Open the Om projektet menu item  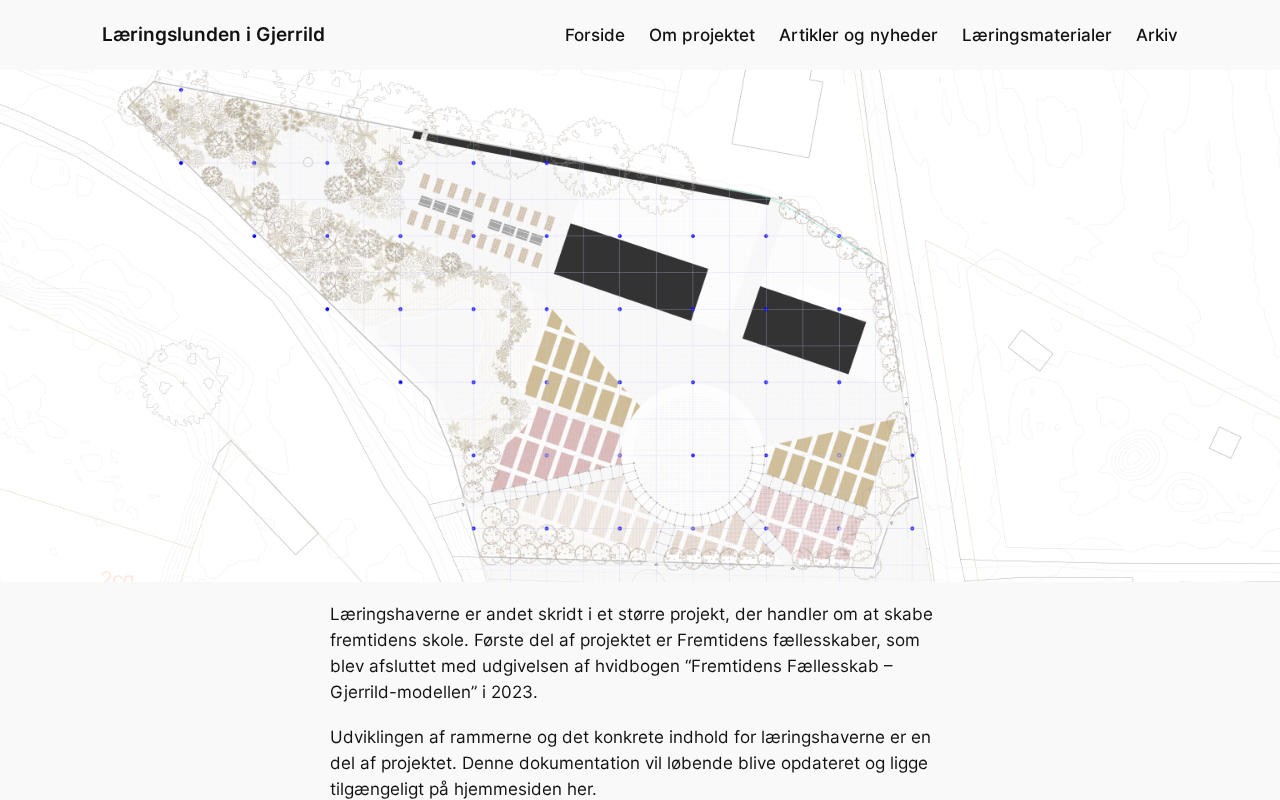tap(702, 35)
